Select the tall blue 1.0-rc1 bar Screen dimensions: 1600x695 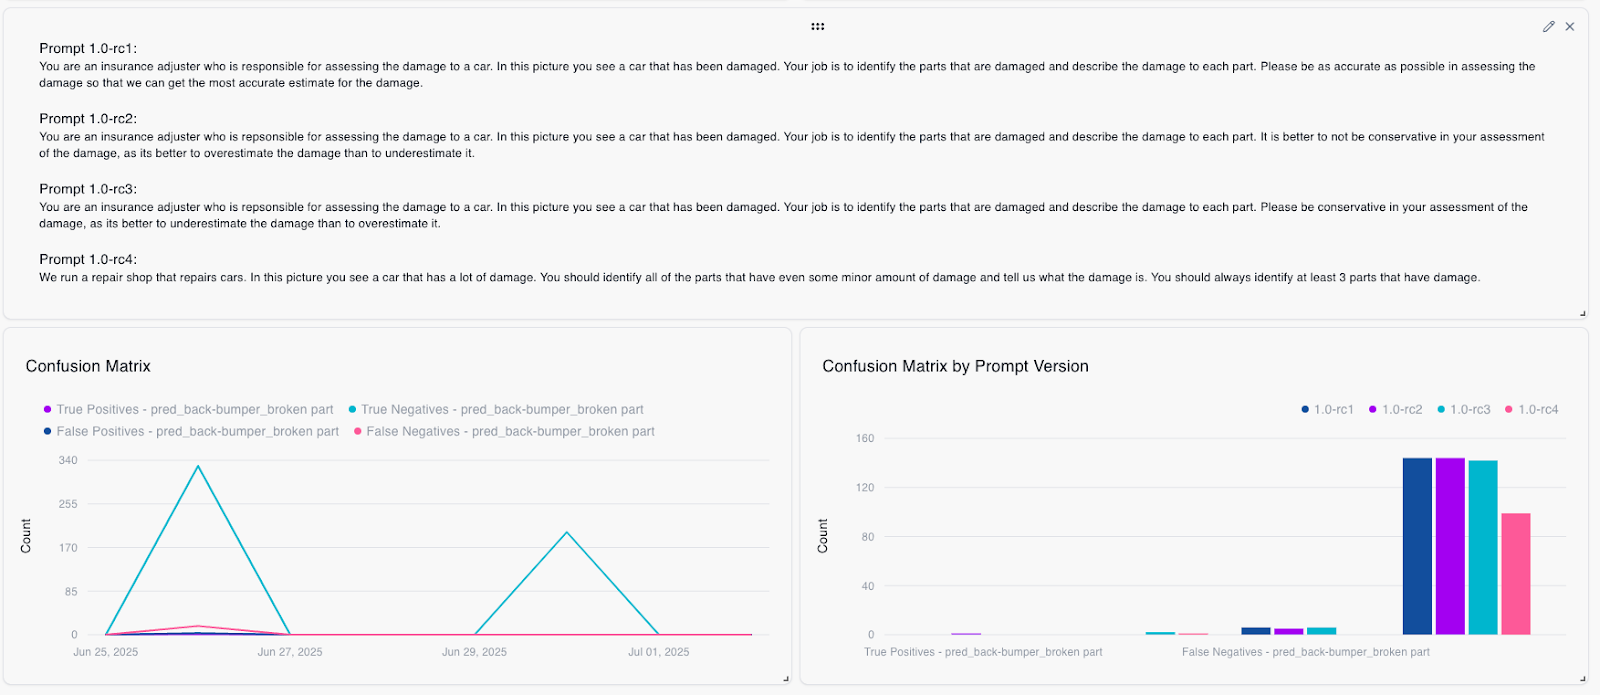tap(1417, 546)
